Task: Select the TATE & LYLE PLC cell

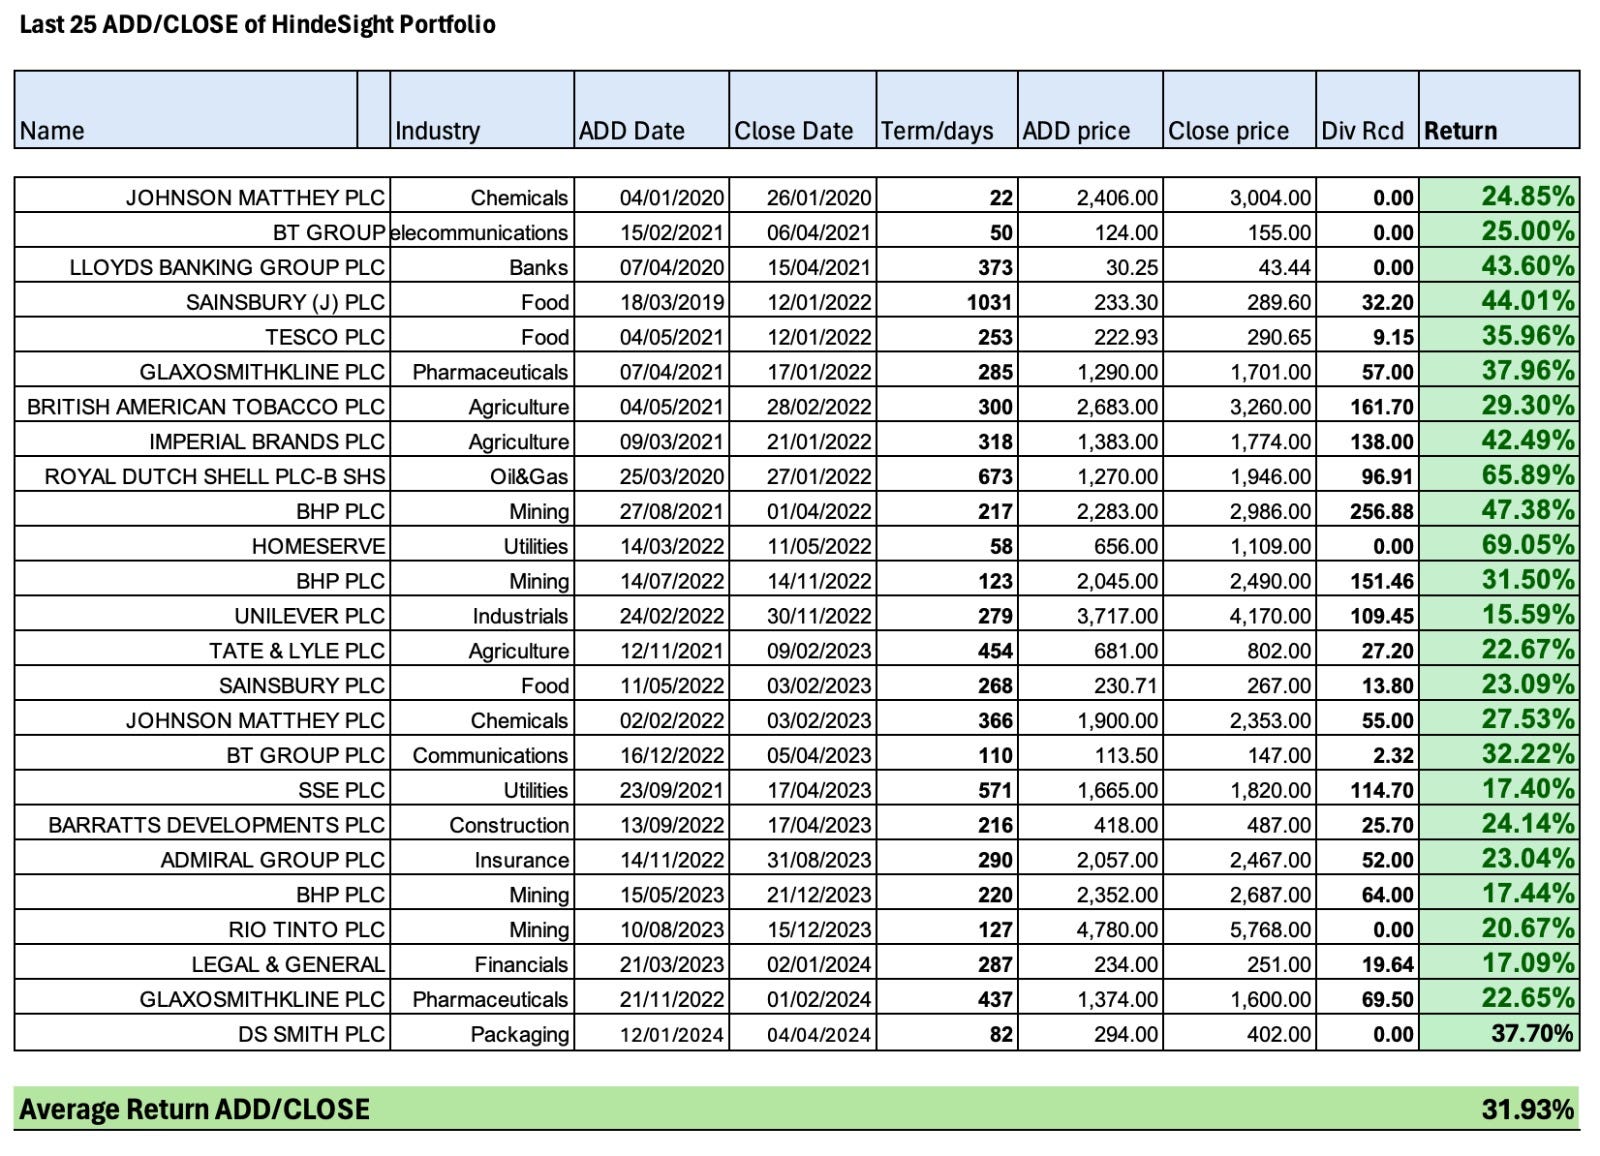Action: (x=202, y=651)
